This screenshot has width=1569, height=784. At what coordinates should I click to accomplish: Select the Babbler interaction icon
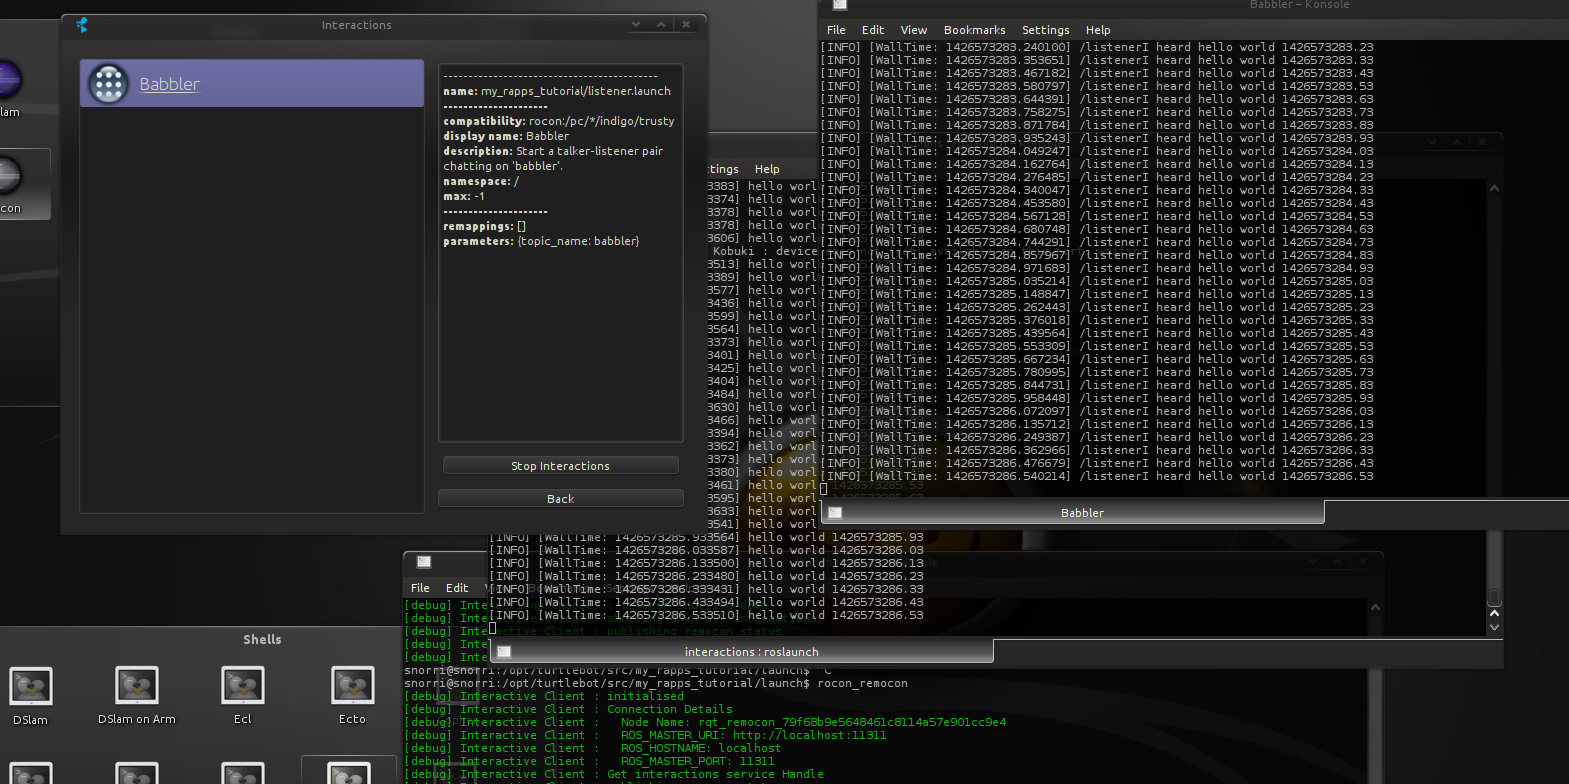pos(108,84)
